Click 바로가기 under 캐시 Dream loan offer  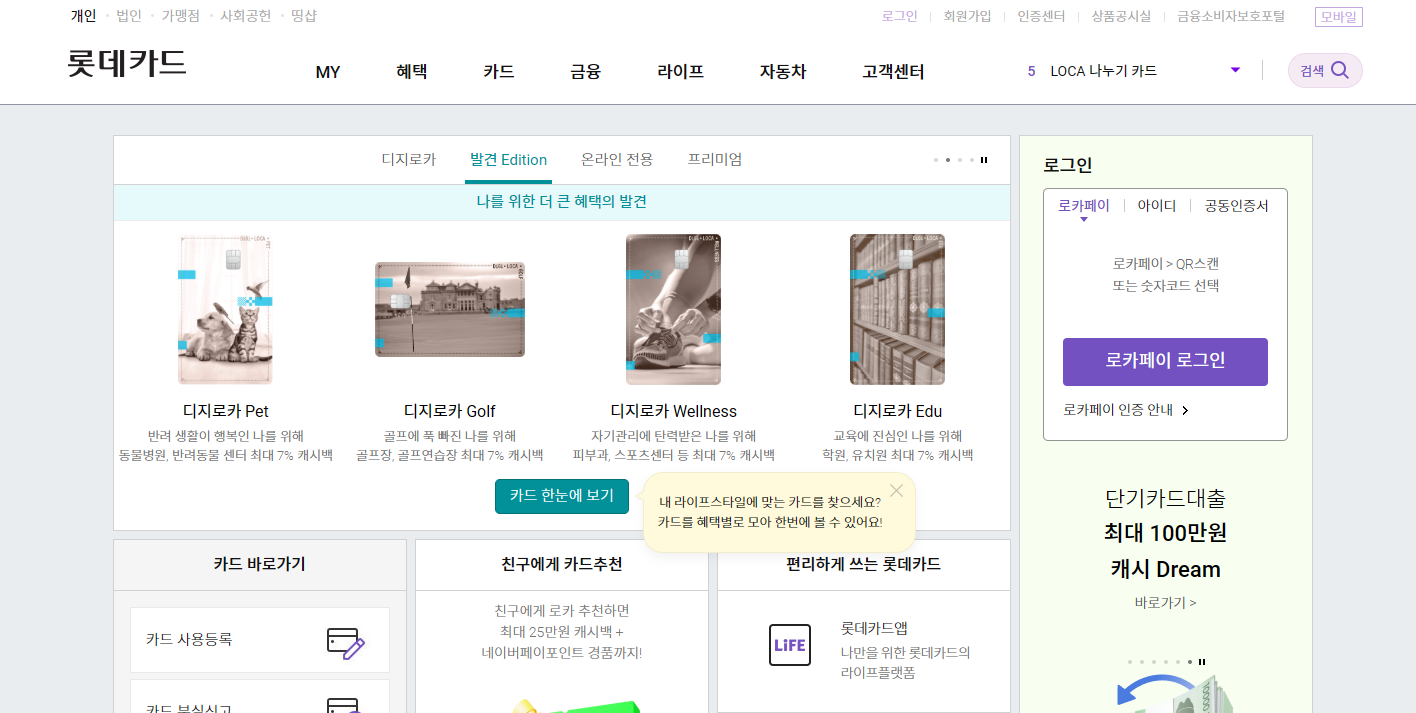pyautogui.click(x=1164, y=603)
